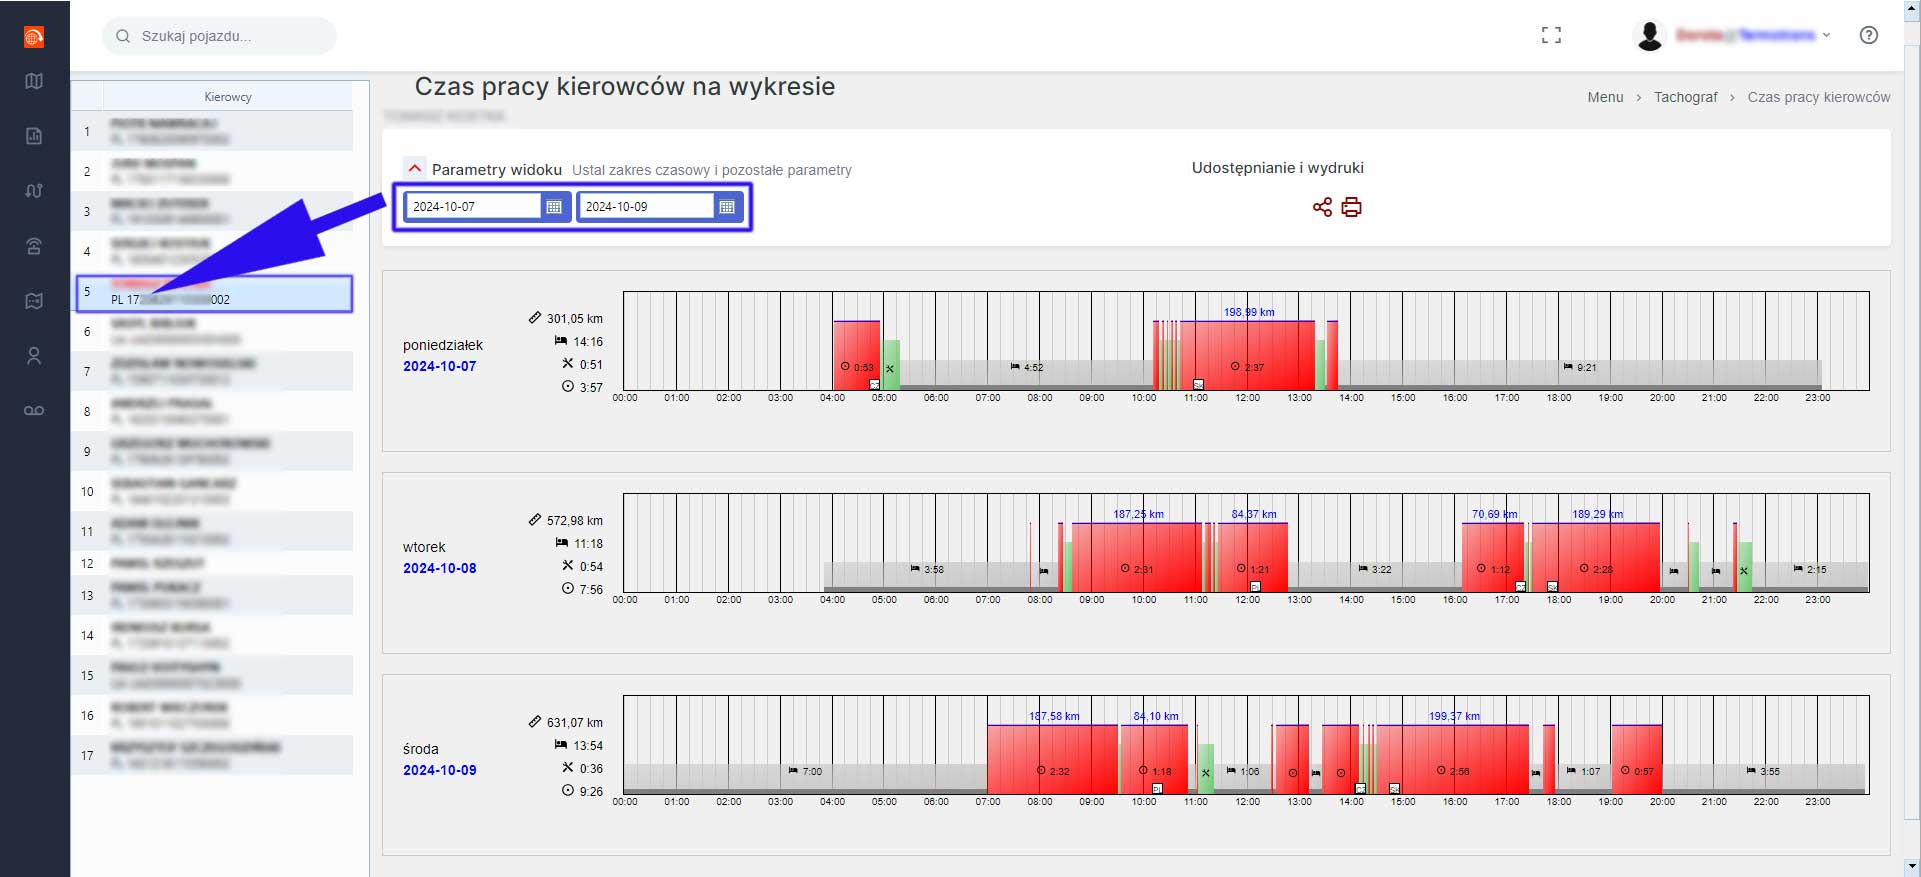Image resolution: width=1921 pixels, height=877 pixels.
Task: Open the person icon in sidebar
Action: click(34, 356)
